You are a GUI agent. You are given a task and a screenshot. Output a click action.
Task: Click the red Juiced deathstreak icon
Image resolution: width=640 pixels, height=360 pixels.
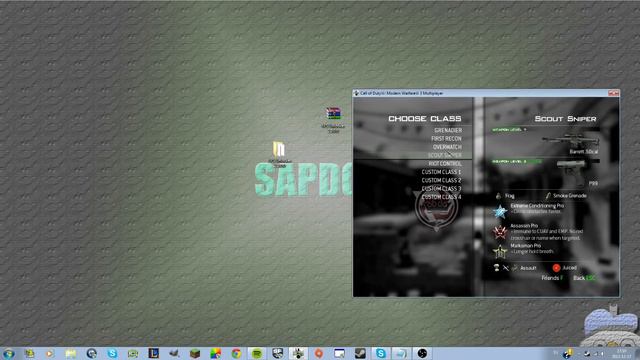[556, 268]
